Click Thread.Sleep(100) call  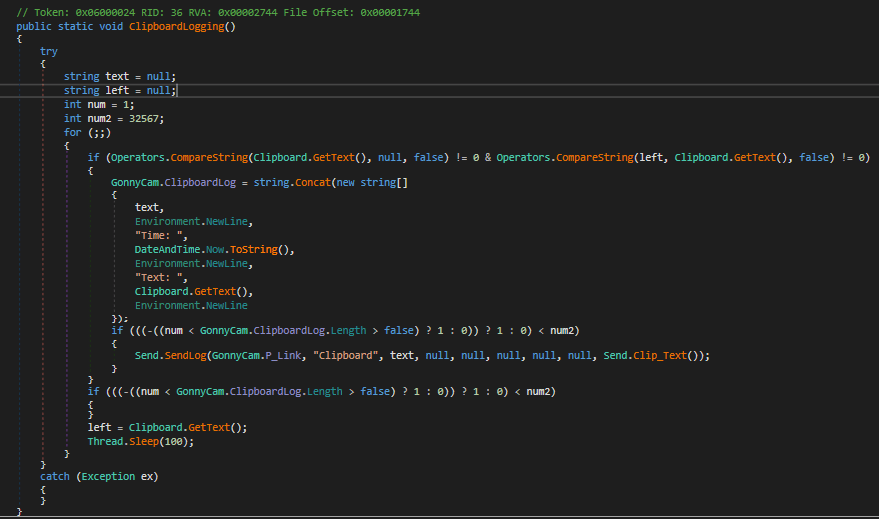click(x=138, y=442)
